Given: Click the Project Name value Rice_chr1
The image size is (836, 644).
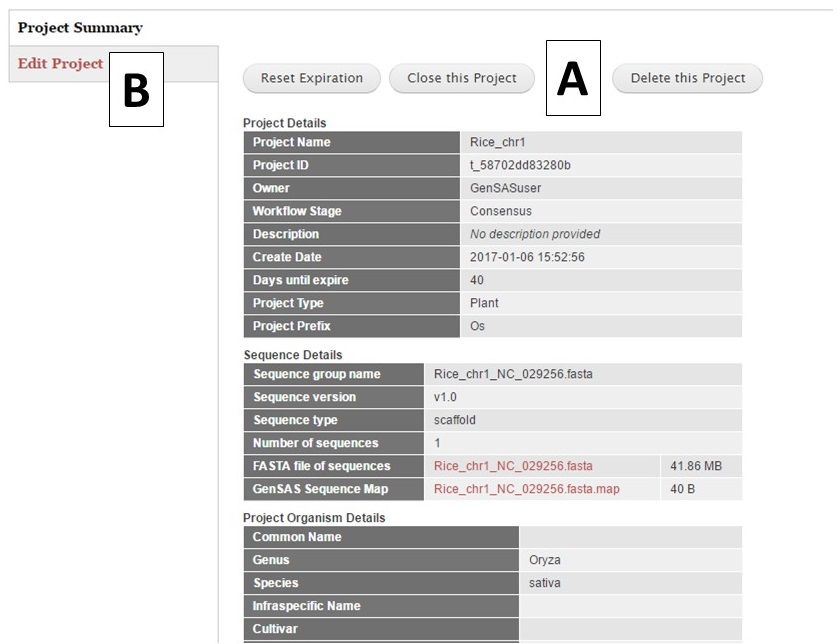Looking at the screenshot, I should 497,142.
